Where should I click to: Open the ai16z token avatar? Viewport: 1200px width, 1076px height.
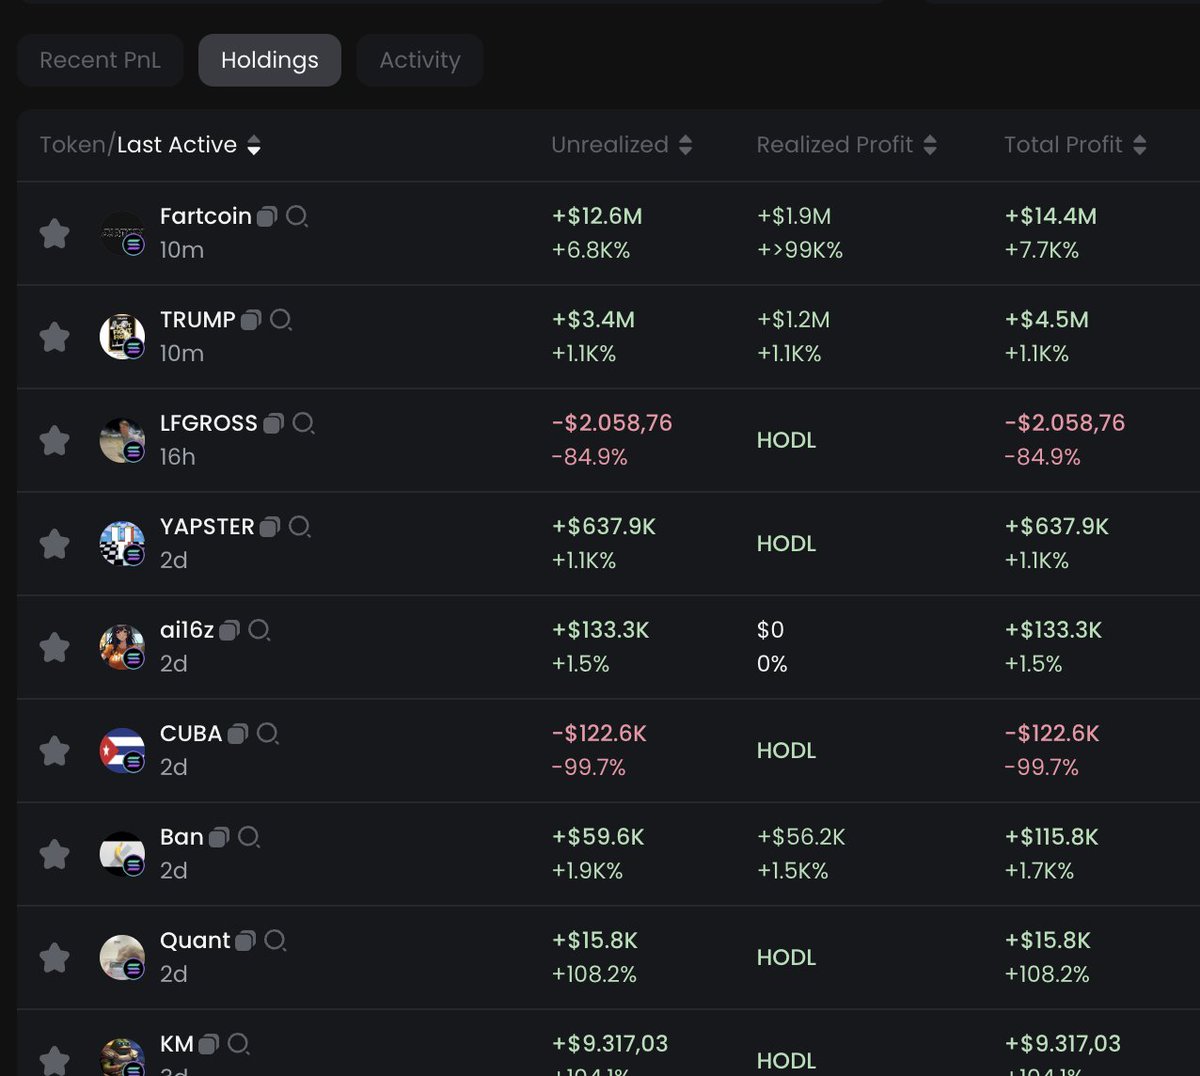click(122, 647)
